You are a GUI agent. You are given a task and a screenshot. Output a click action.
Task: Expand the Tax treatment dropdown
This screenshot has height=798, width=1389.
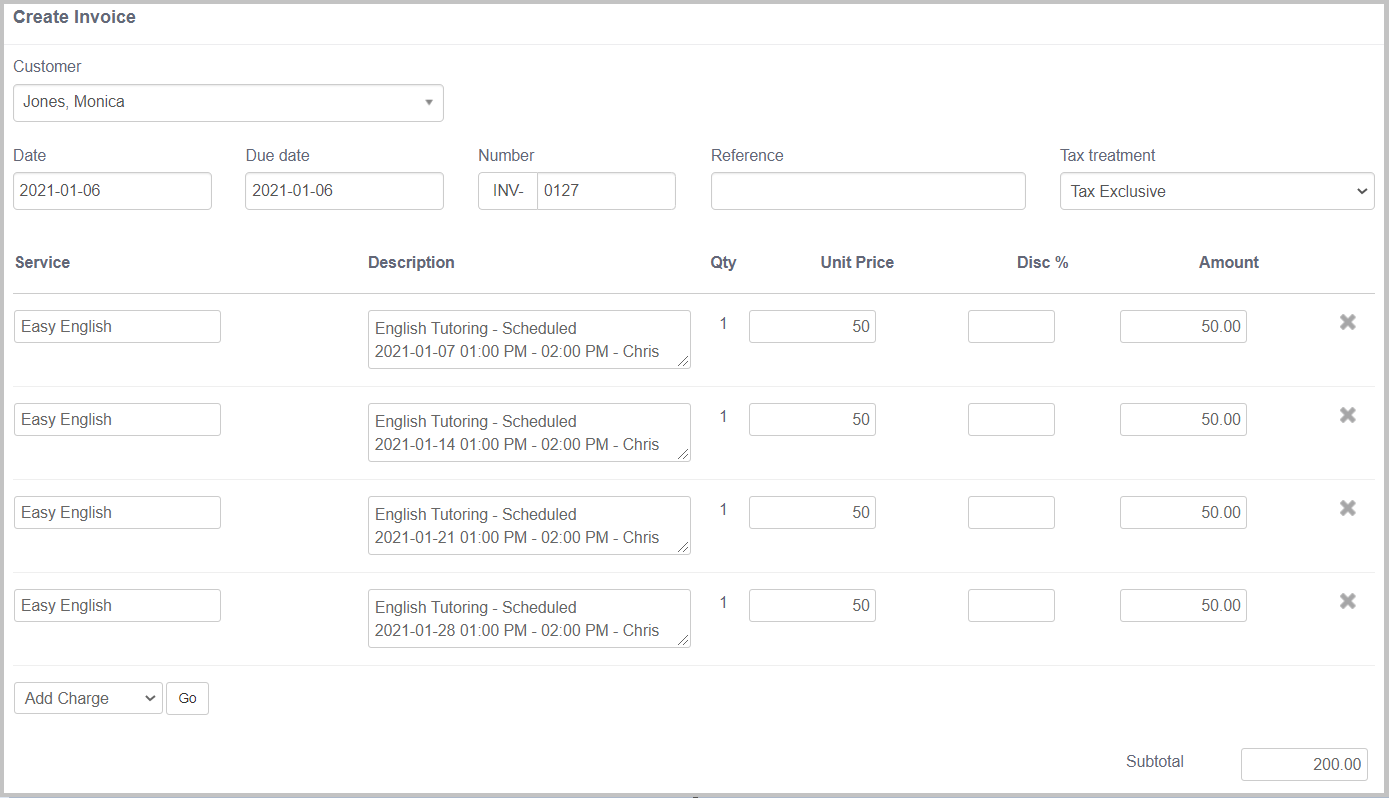pyautogui.click(x=1216, y=191)
